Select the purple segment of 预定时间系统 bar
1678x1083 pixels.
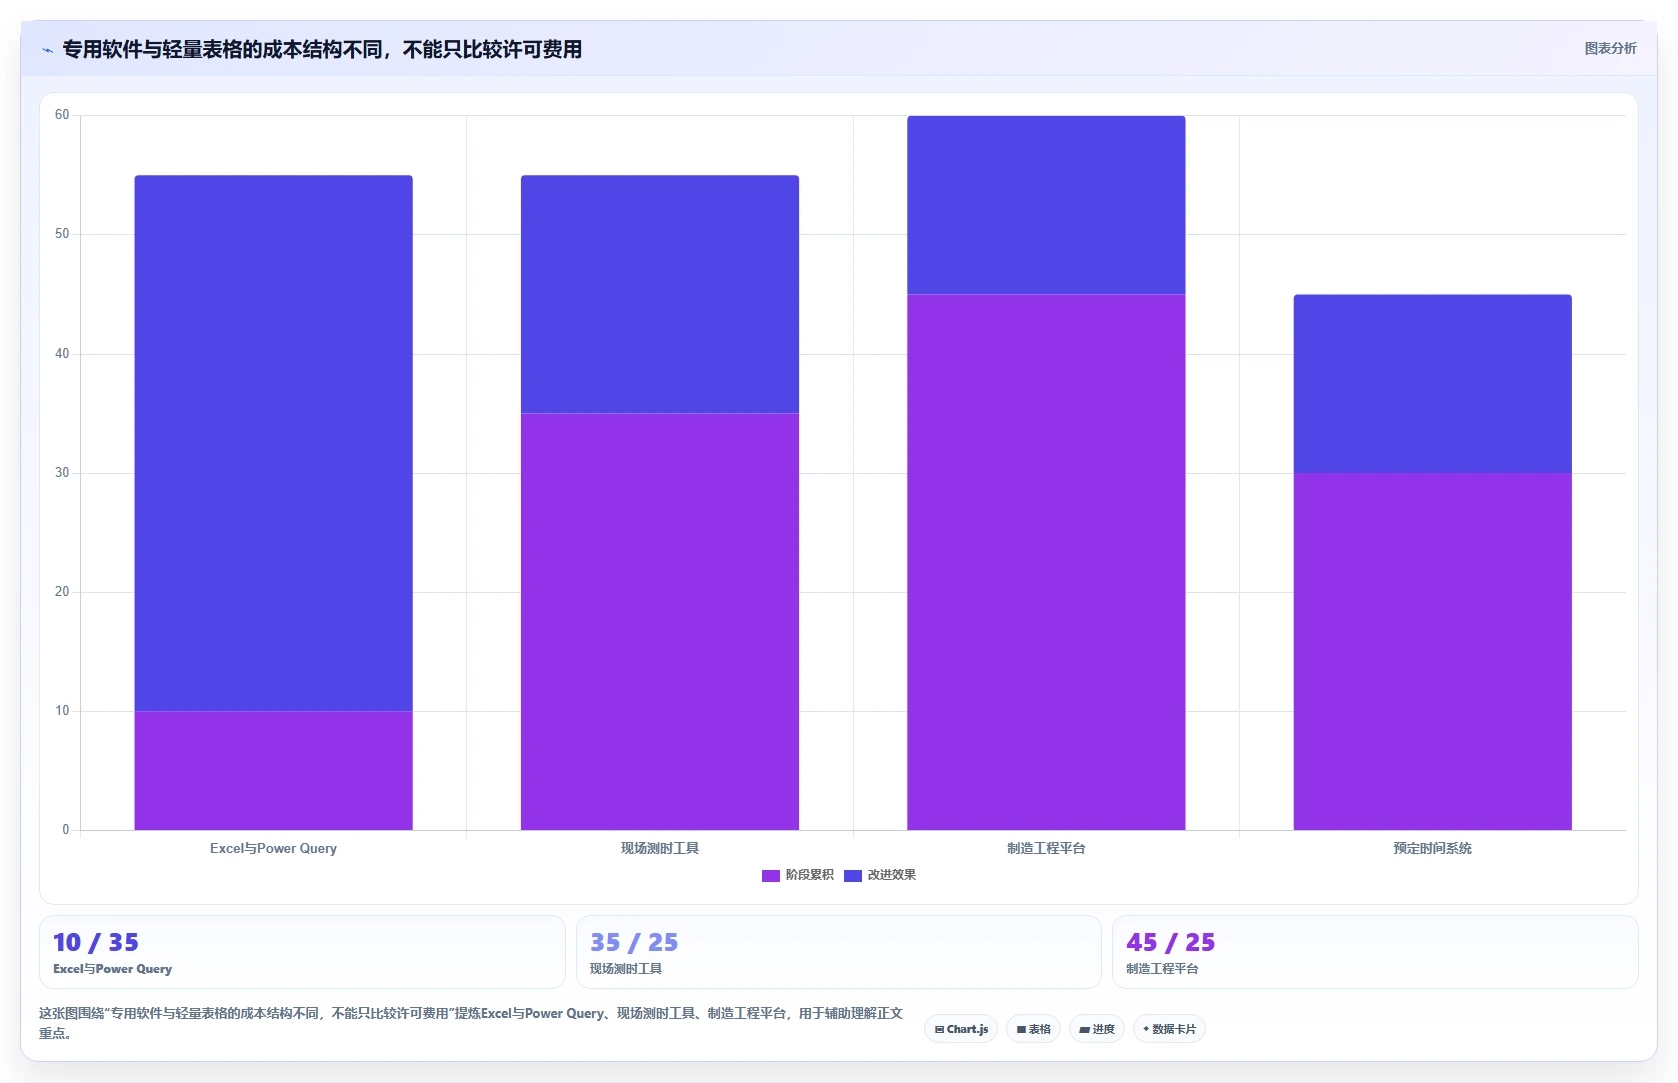click(x=1432, y=651)
